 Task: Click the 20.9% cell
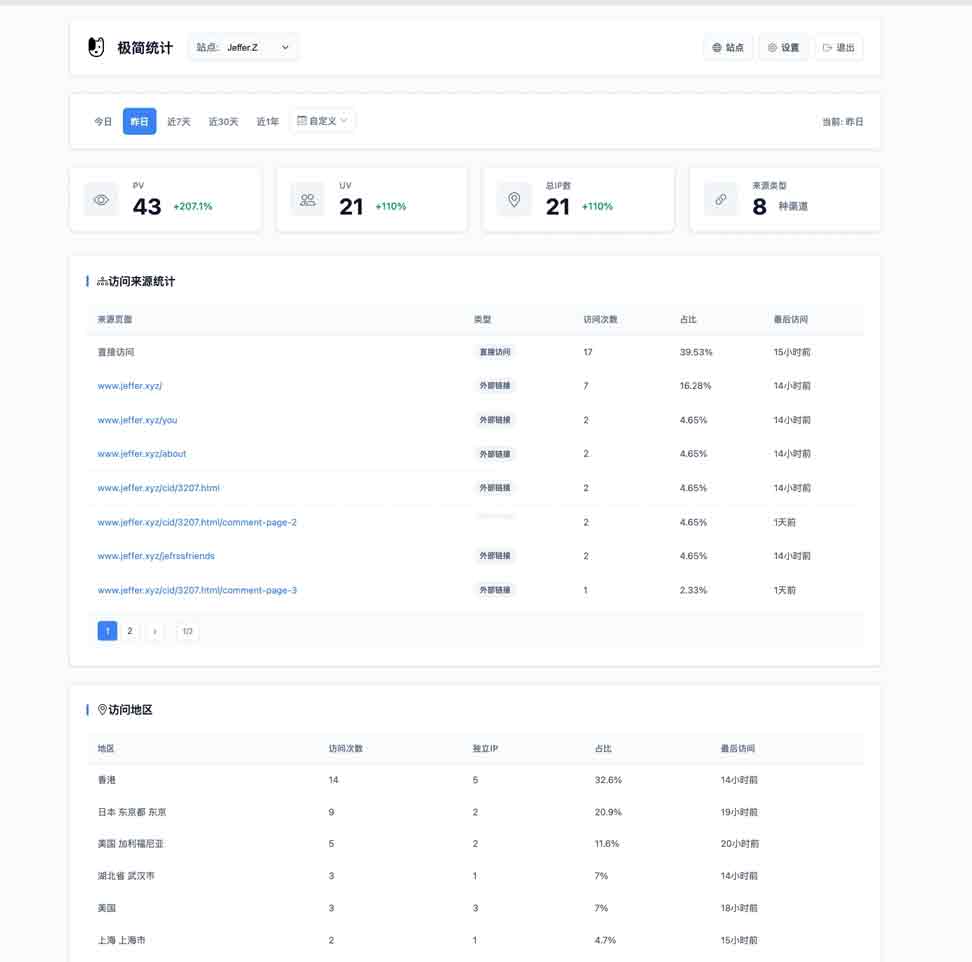coord(608,812)
